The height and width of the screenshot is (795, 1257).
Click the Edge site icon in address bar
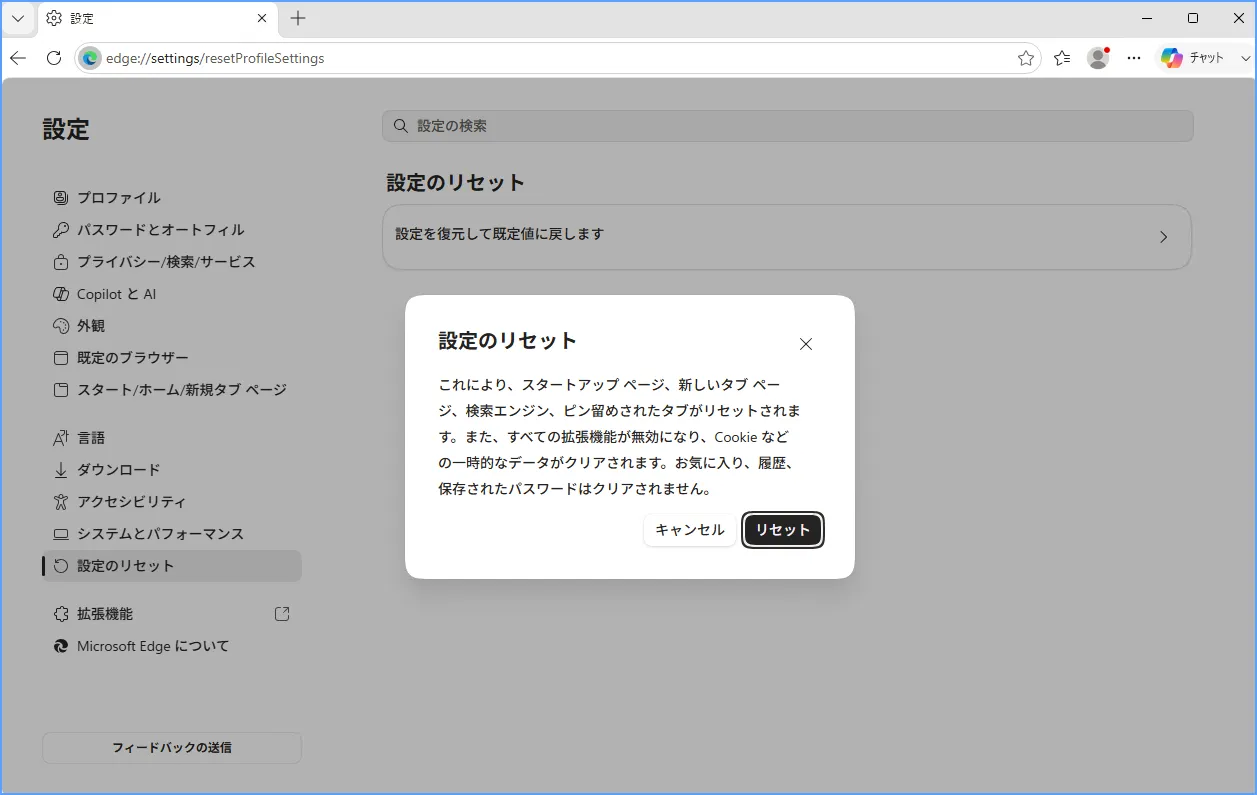(90, 58)
